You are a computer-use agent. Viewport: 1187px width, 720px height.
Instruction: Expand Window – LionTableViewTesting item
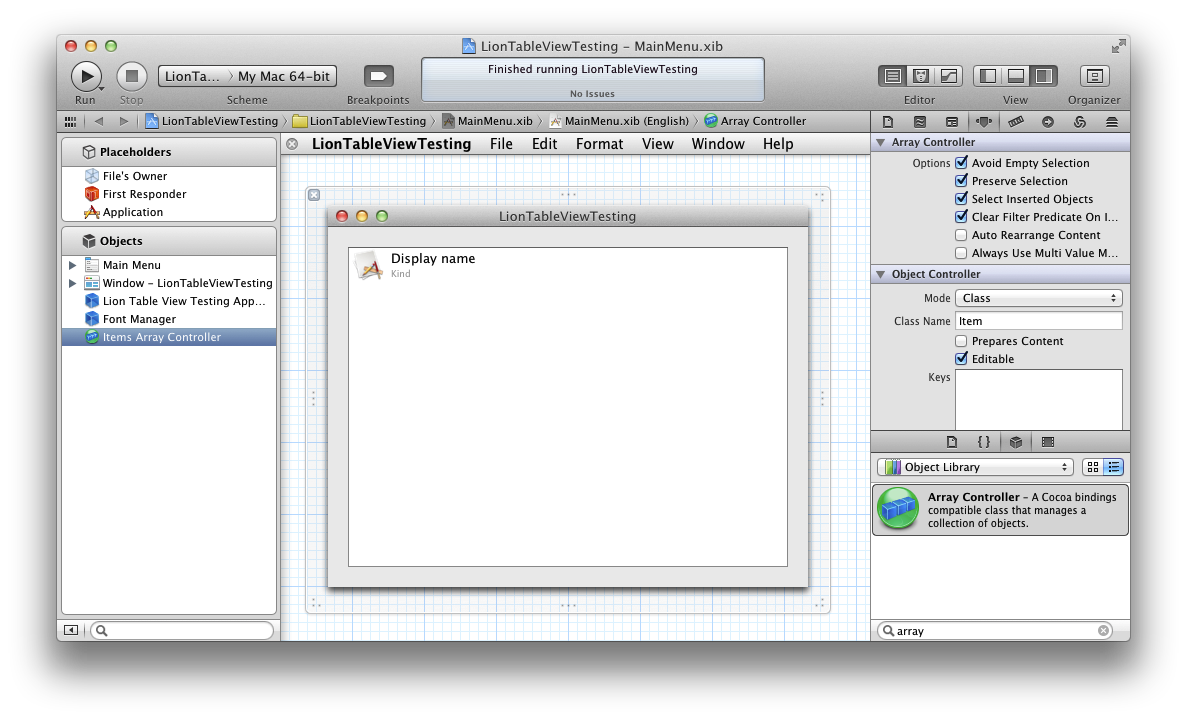(x=73, y=283)
